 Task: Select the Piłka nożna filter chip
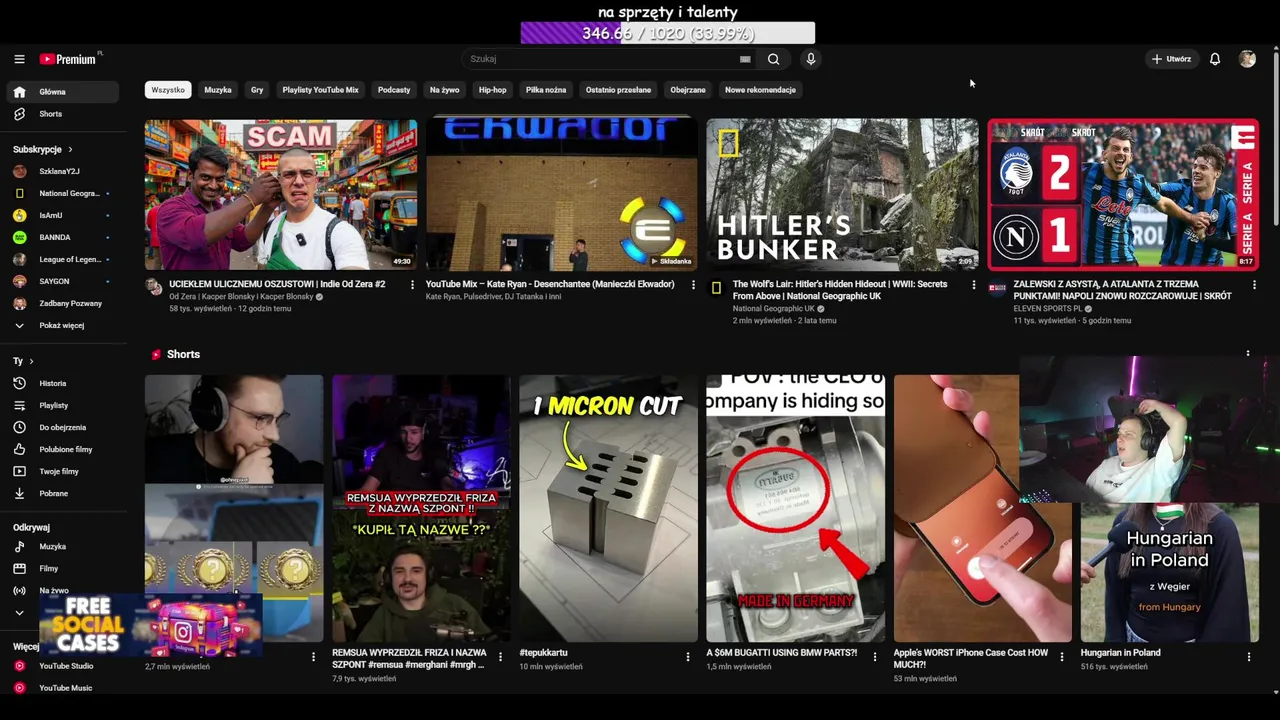(x=546, y=90)
